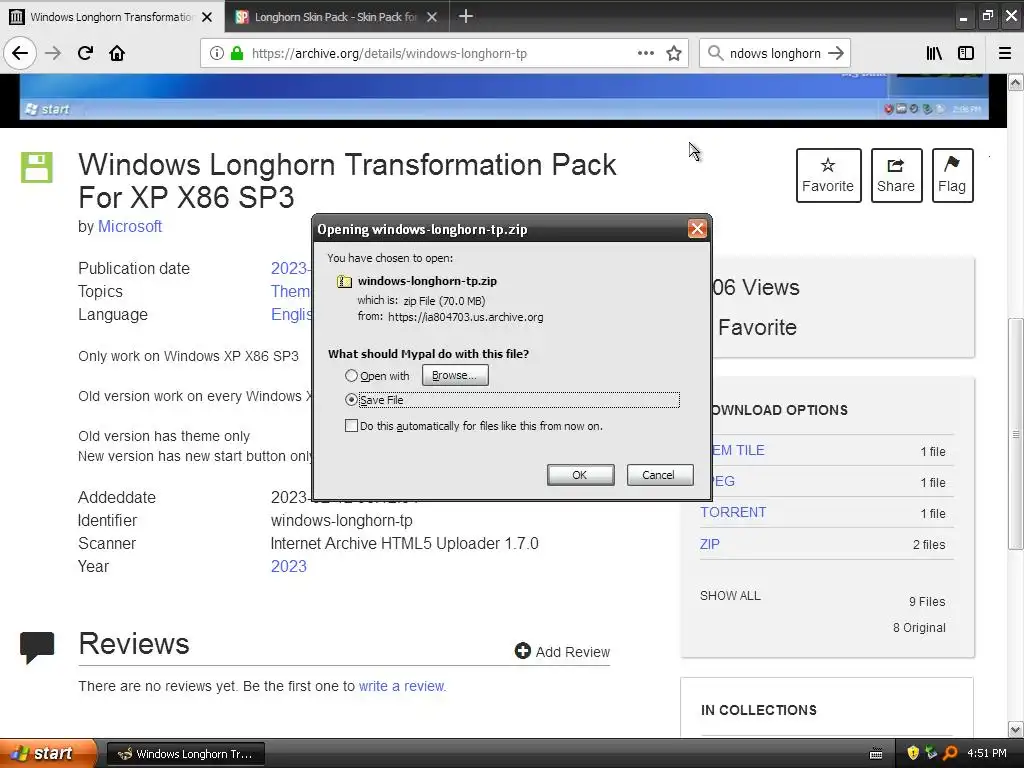1024x768 pixels.
Task: Click the browser forward arrow
Action: pos(53,53)
